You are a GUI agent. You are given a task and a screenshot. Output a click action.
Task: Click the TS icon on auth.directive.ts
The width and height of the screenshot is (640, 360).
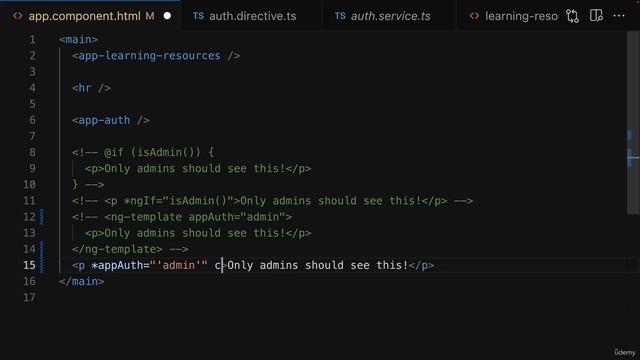coord(198,16)
